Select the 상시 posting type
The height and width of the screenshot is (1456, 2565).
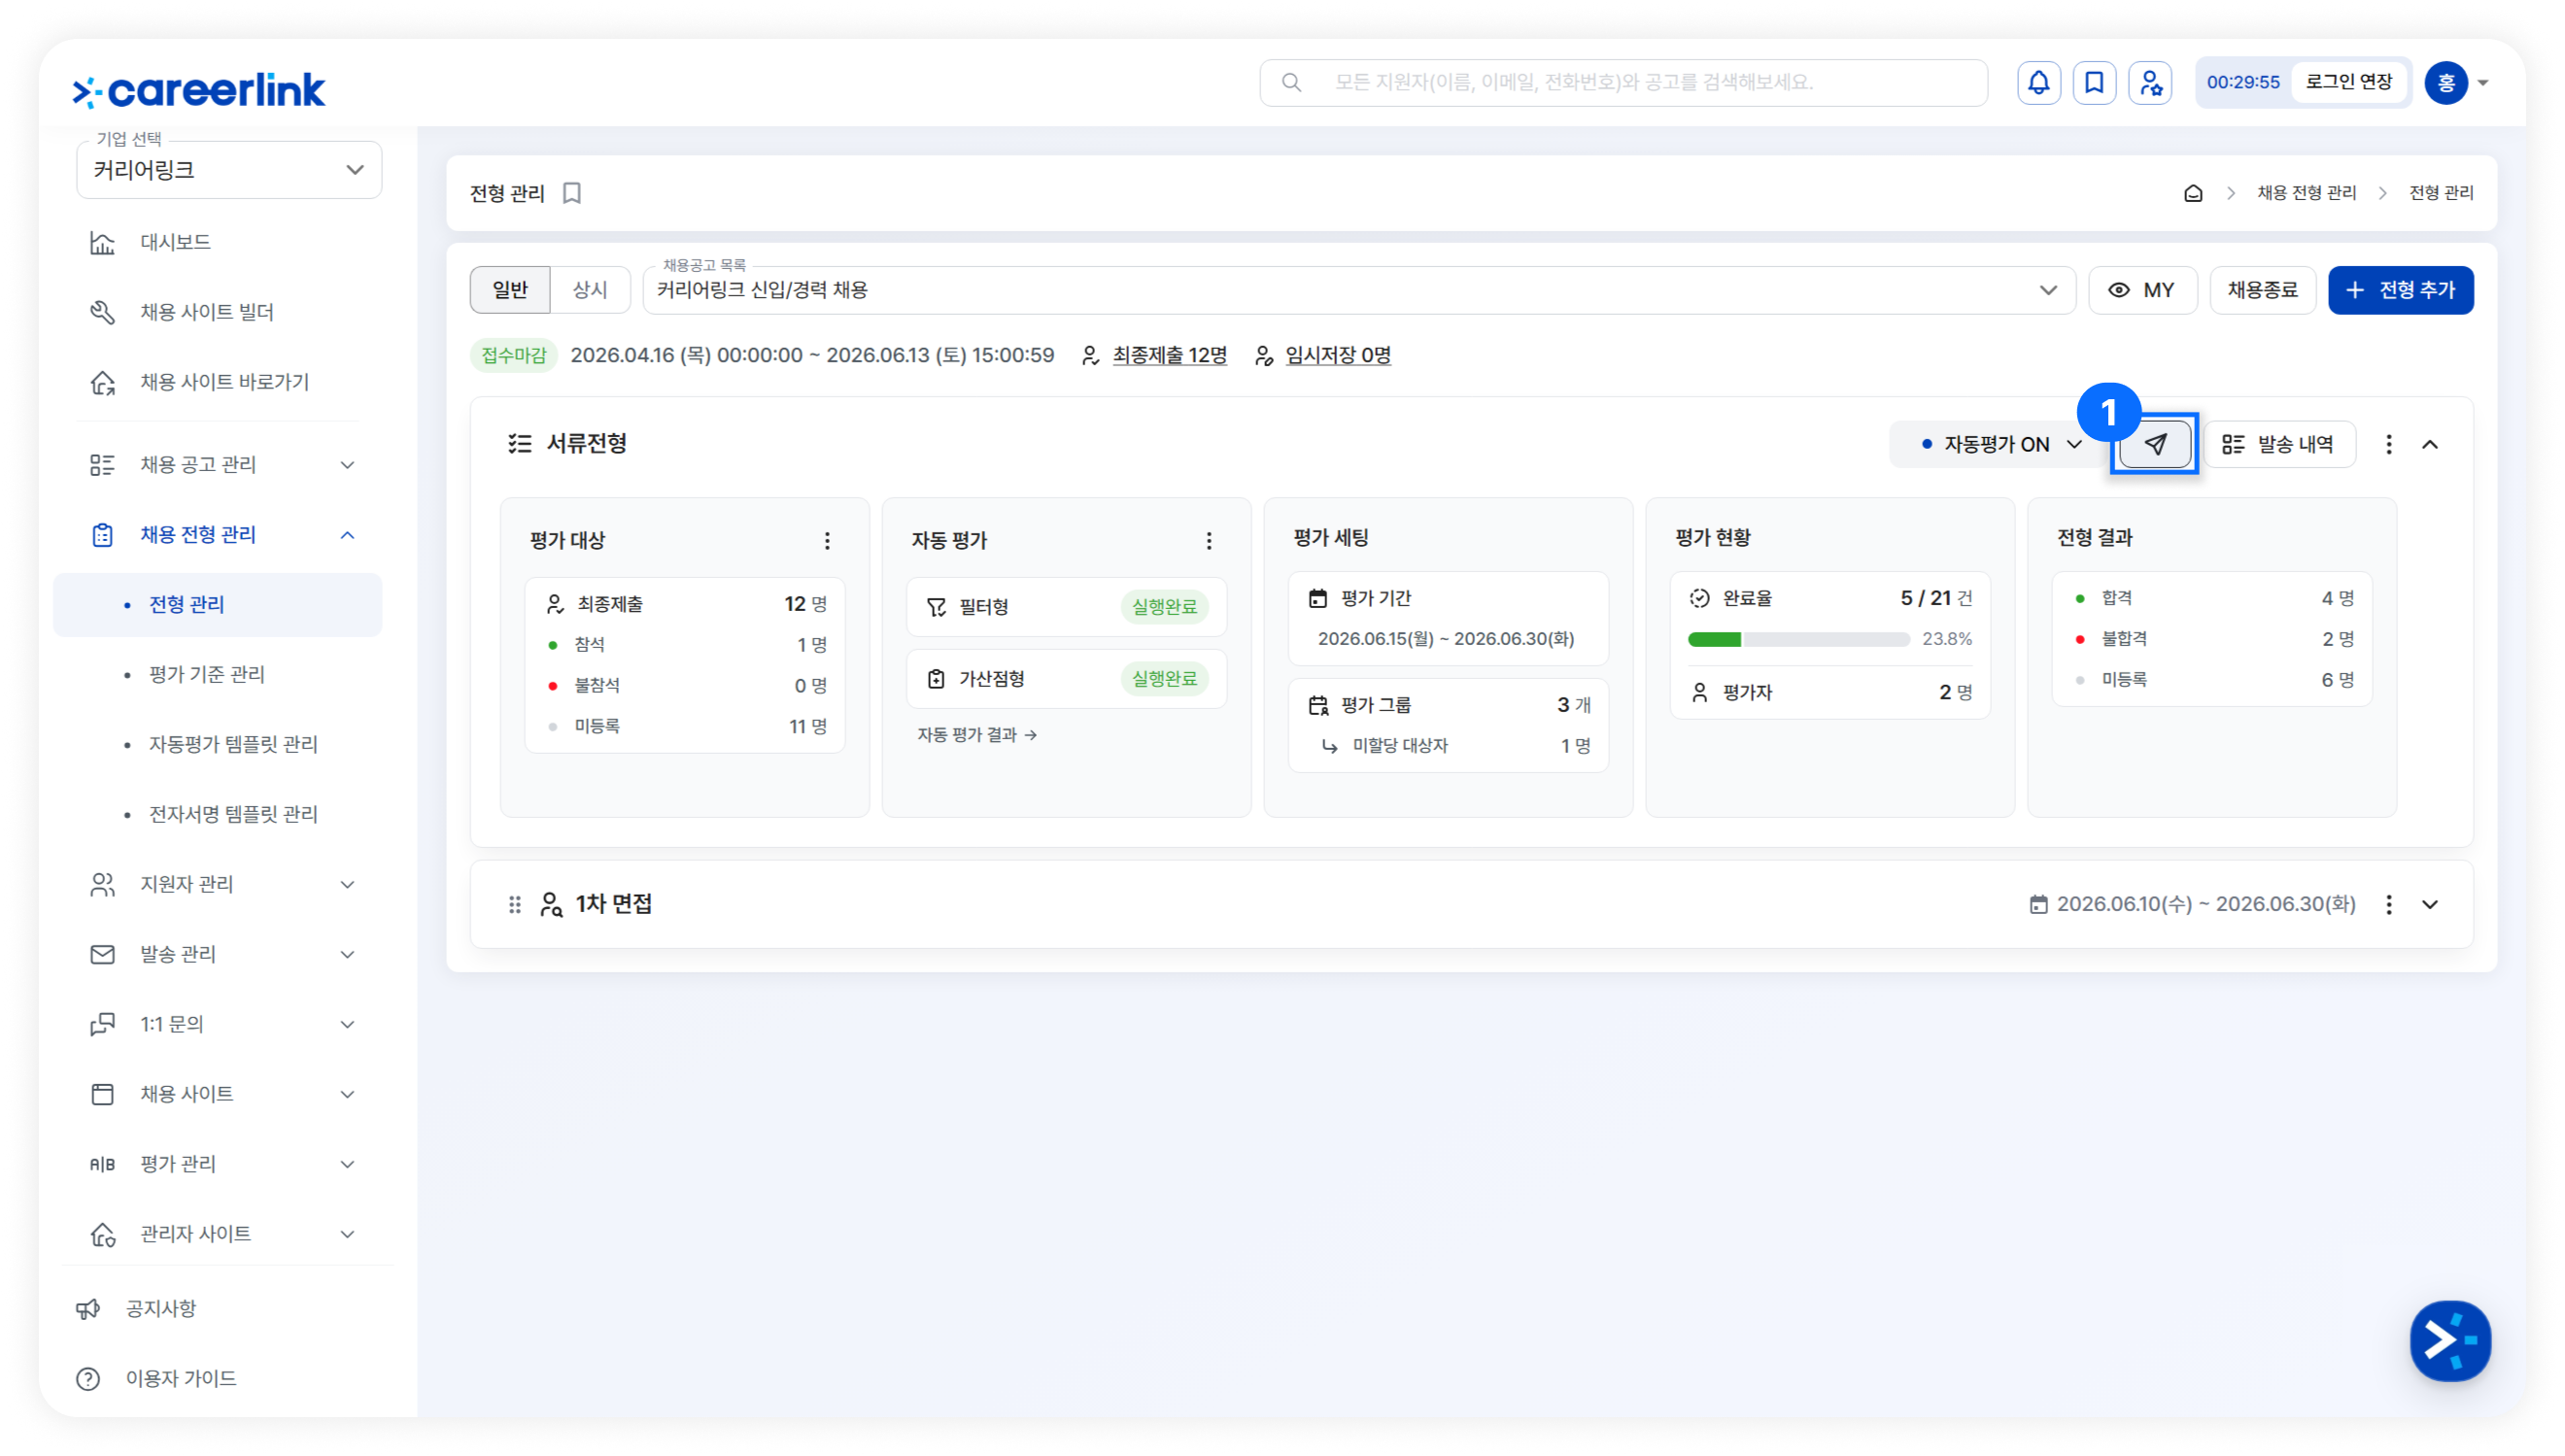pyautogui.click(x=590, y=290)
